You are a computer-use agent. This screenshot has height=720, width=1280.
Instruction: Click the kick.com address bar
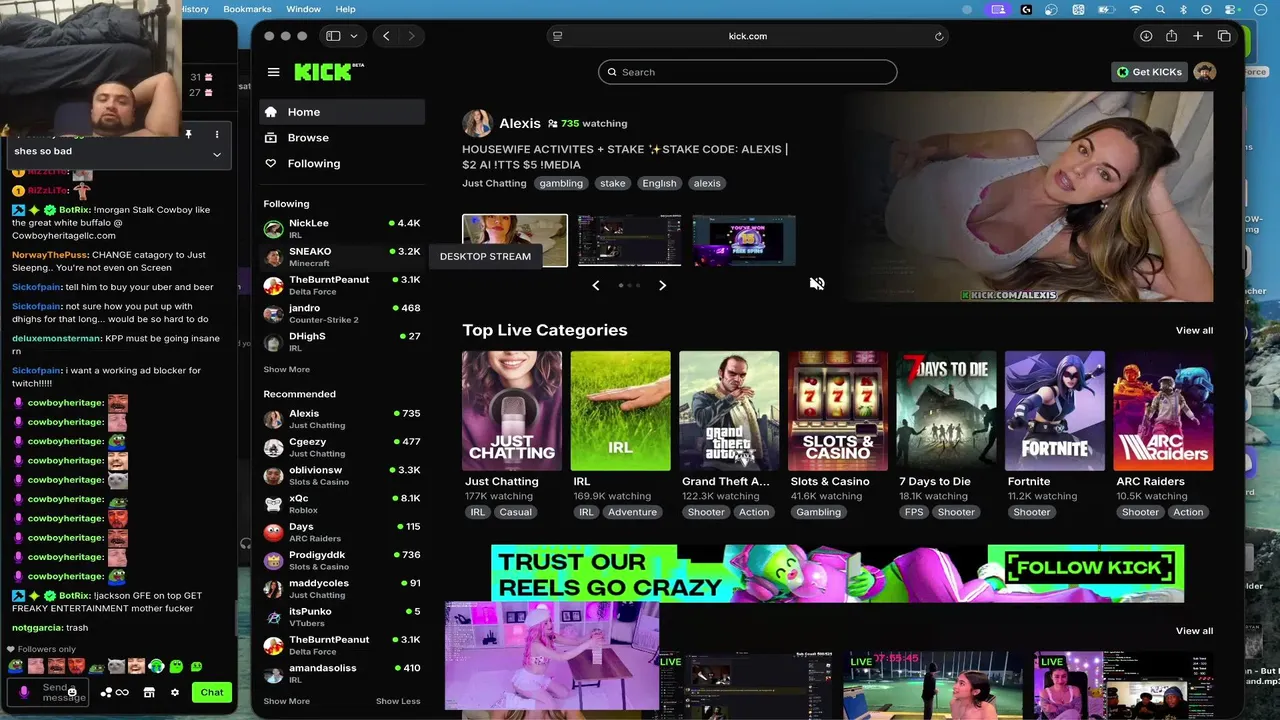click(748, 36)
